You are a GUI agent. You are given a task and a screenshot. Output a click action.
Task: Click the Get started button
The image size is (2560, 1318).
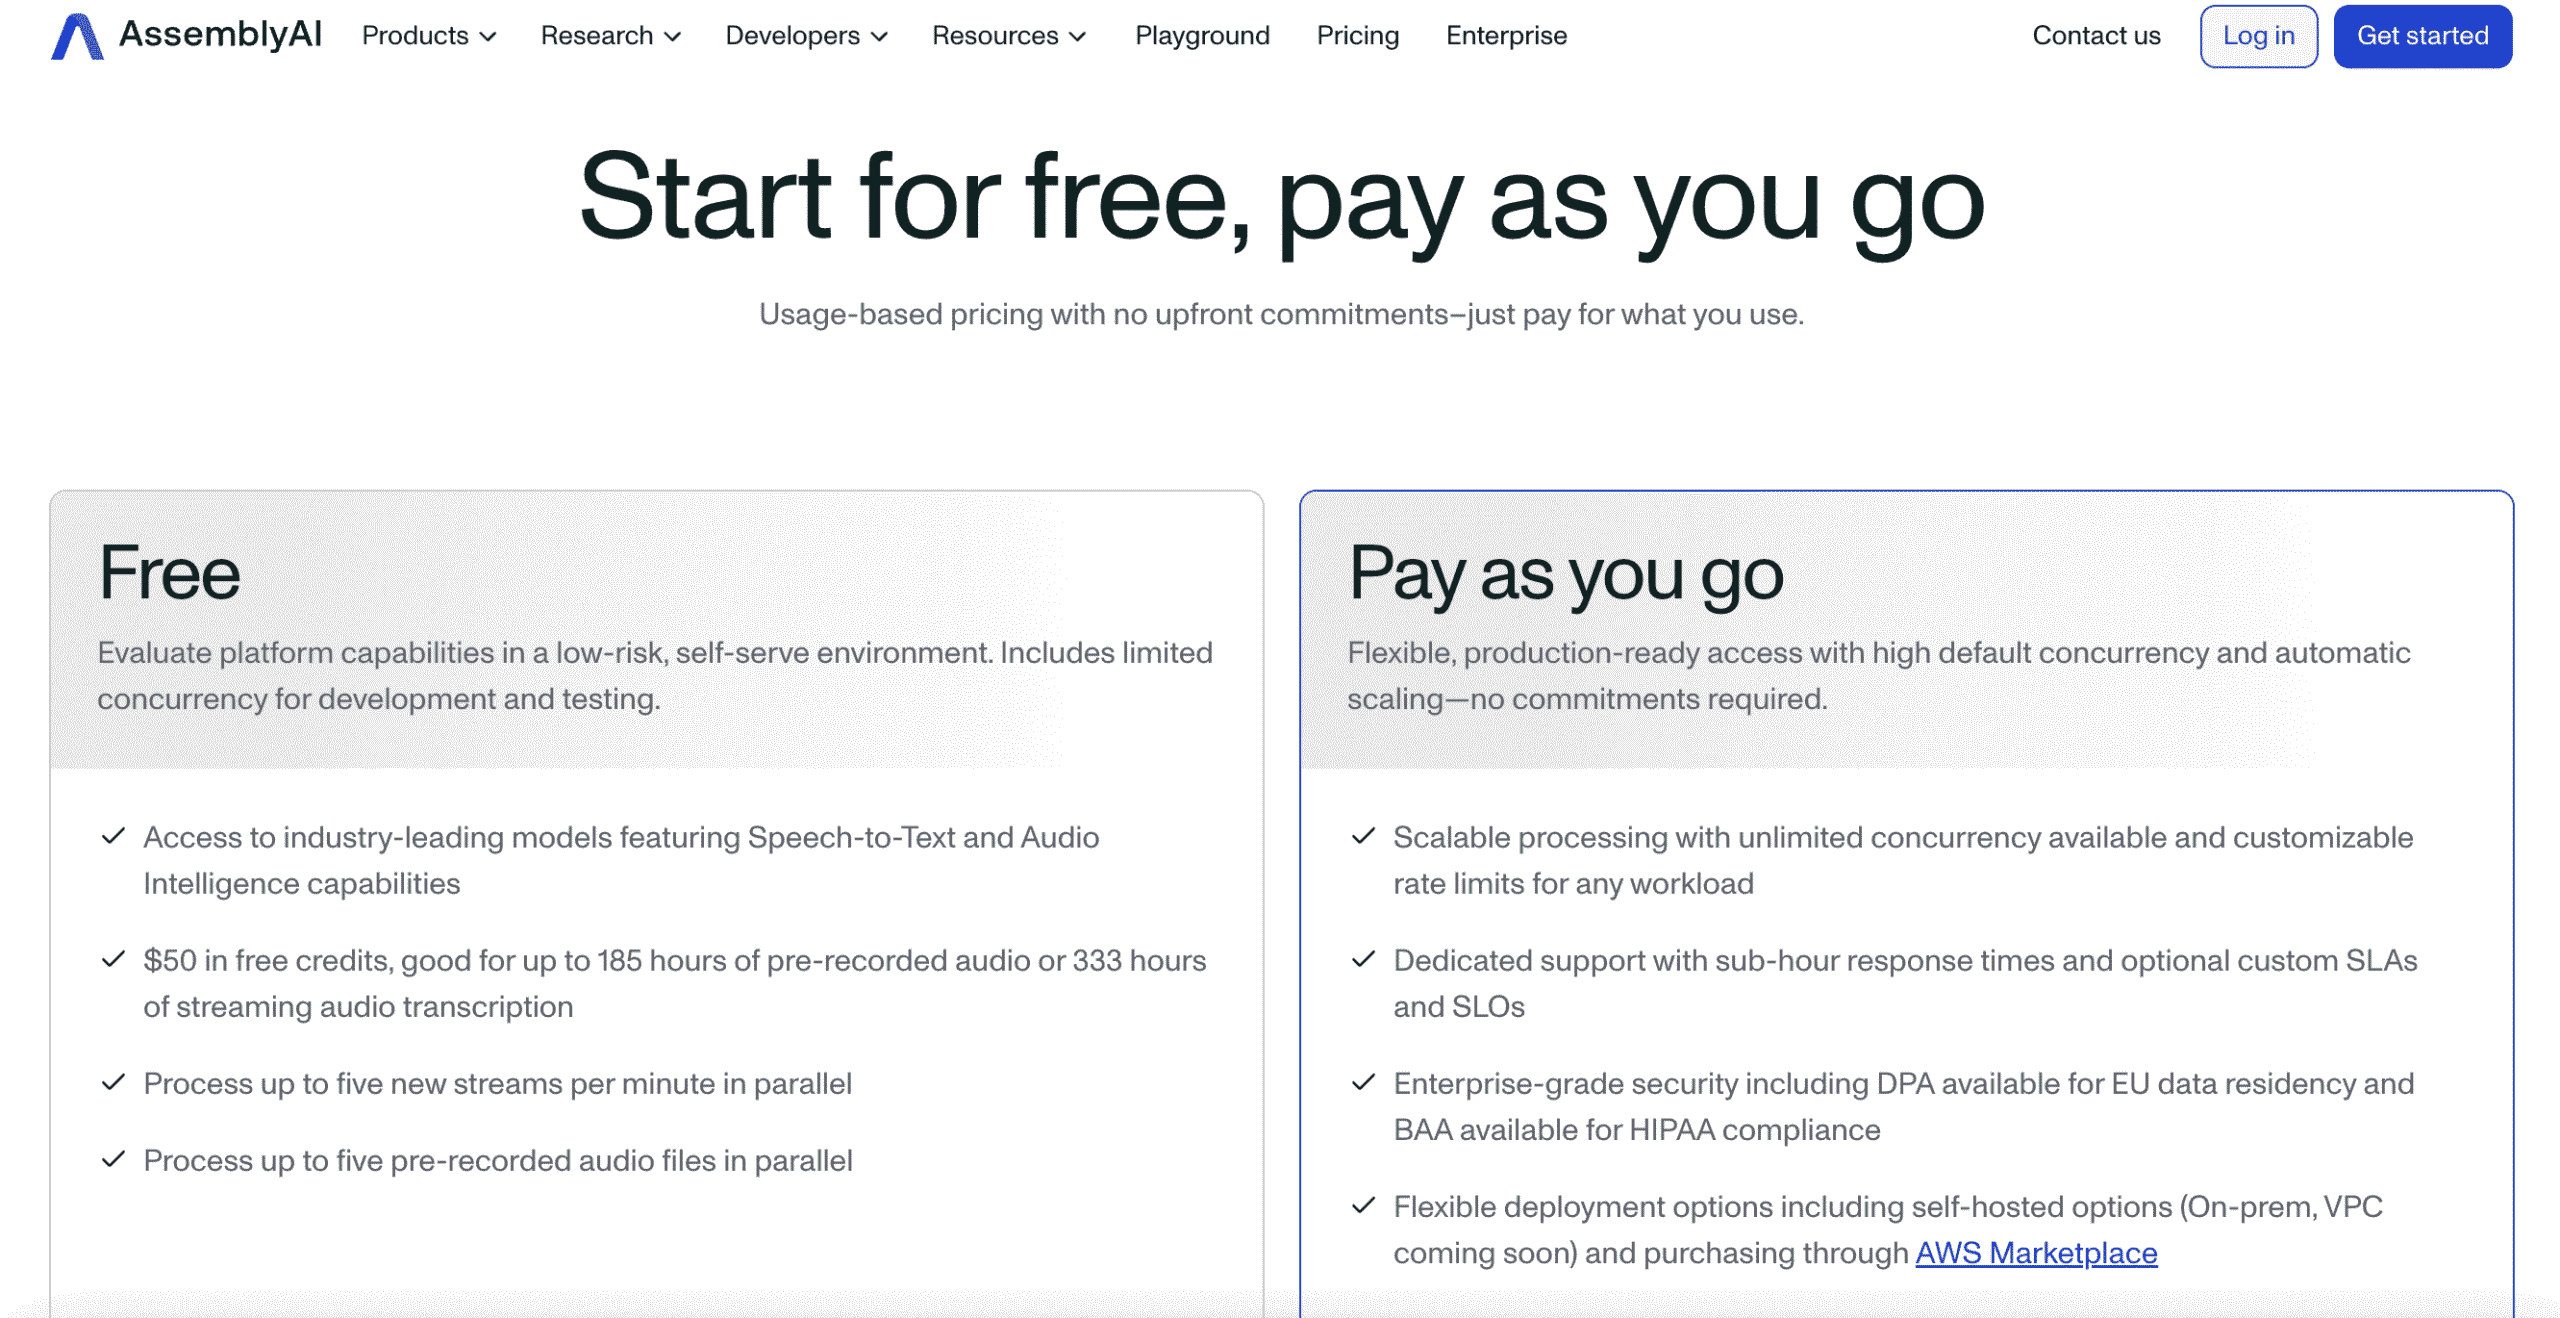[x=2421, y=36]
